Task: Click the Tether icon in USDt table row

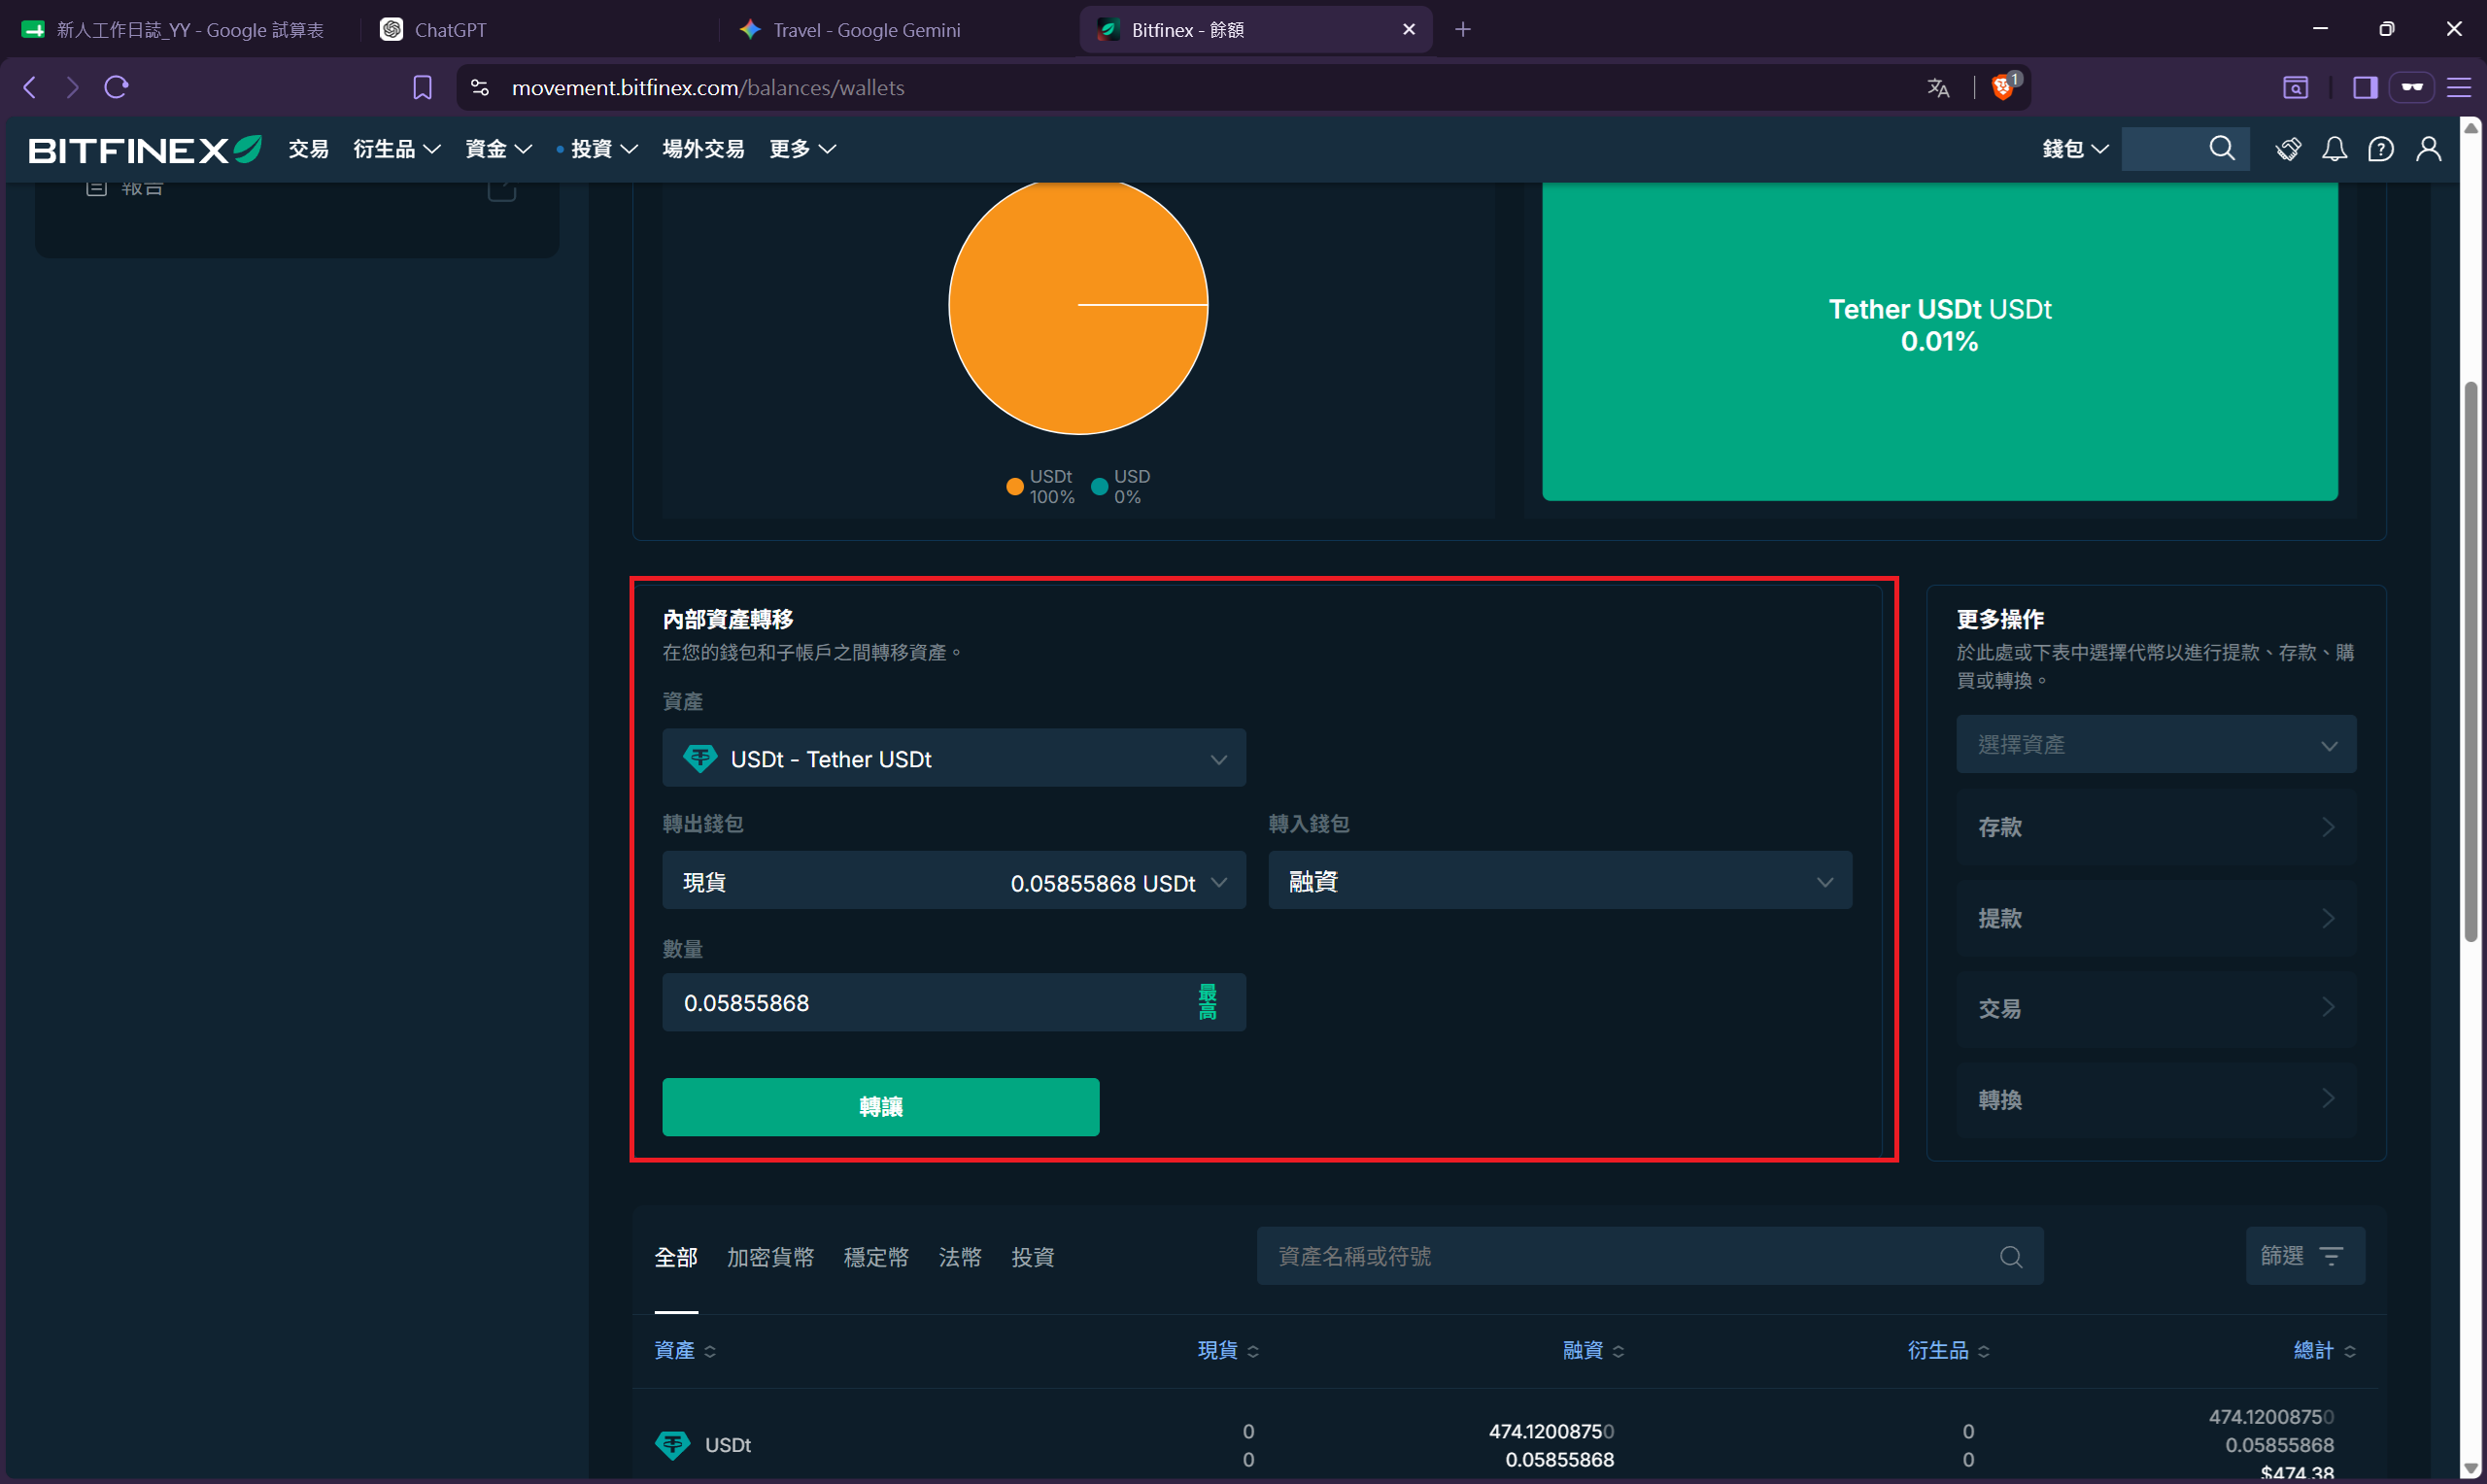Action: pyautogui.click(x=672, y=1444)
